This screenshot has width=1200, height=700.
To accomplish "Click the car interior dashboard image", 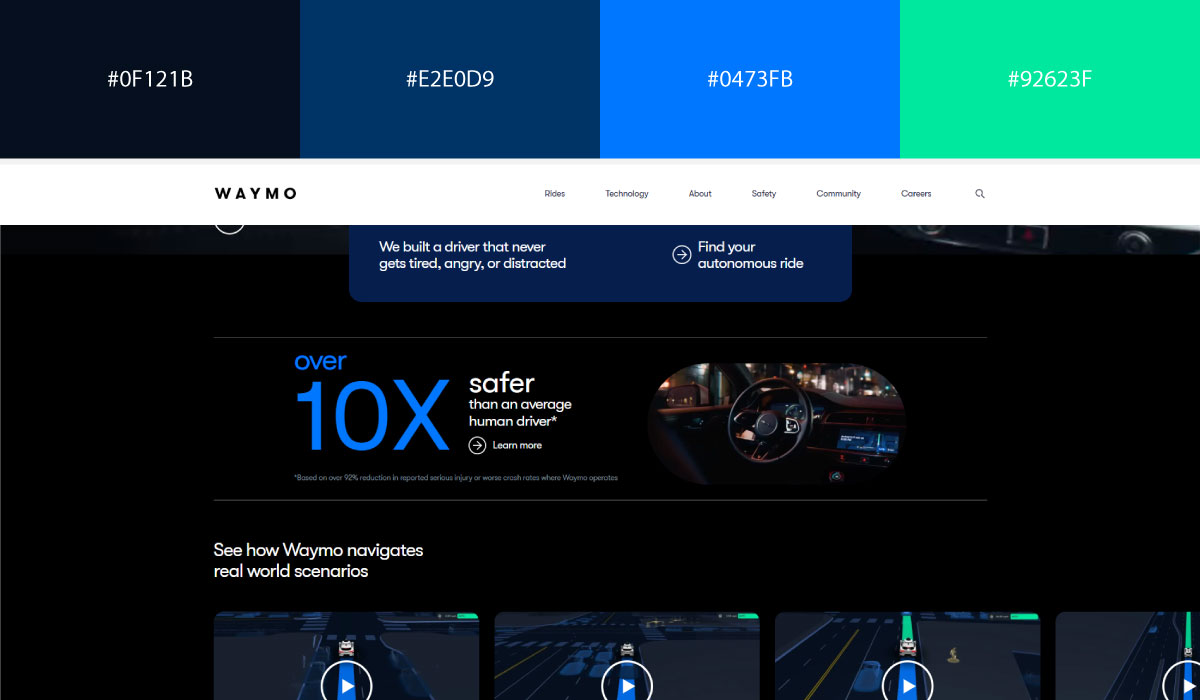I will (x=777, y=424).
